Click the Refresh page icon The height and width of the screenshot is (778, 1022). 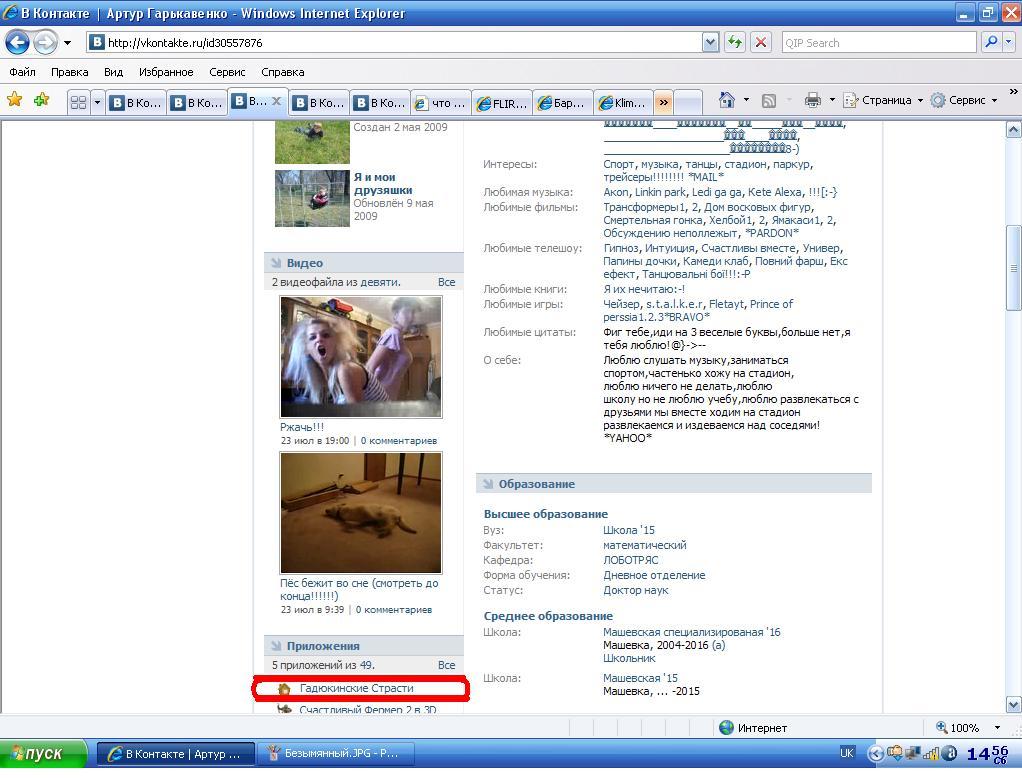point(735,42)
